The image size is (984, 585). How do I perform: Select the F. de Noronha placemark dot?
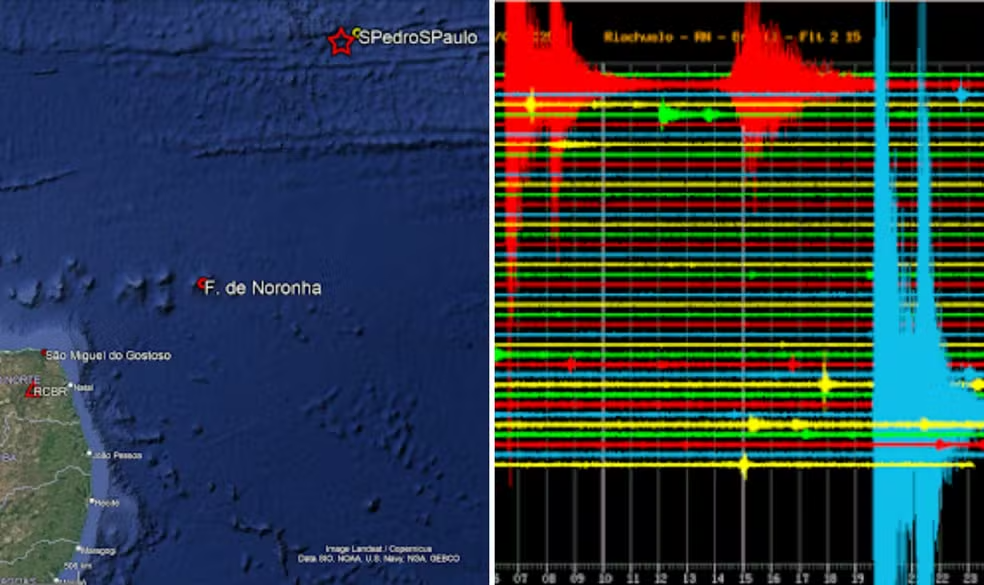[201, 283]
